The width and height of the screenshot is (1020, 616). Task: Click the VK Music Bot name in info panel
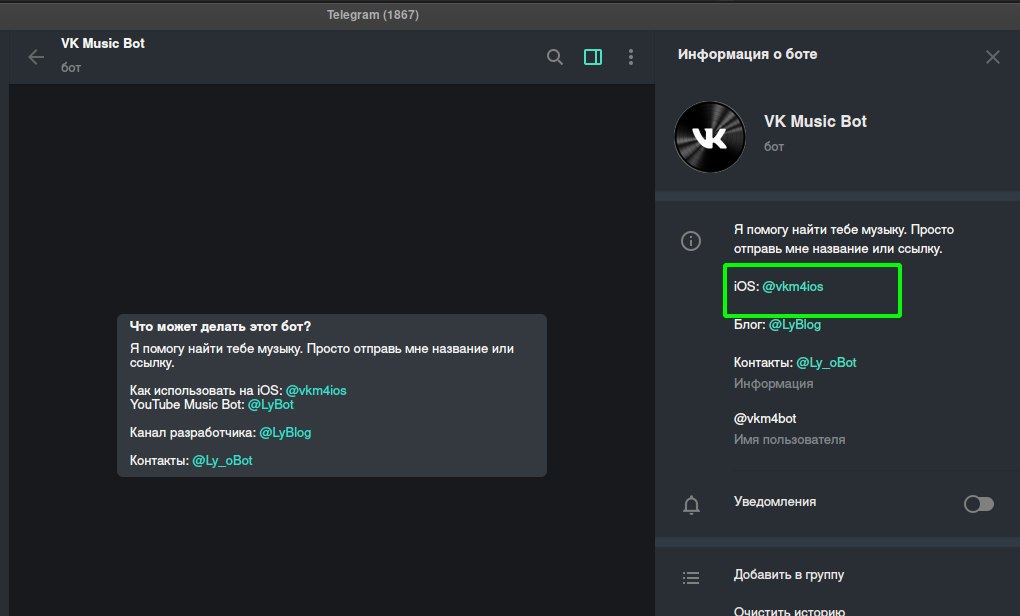pos(815,122)
